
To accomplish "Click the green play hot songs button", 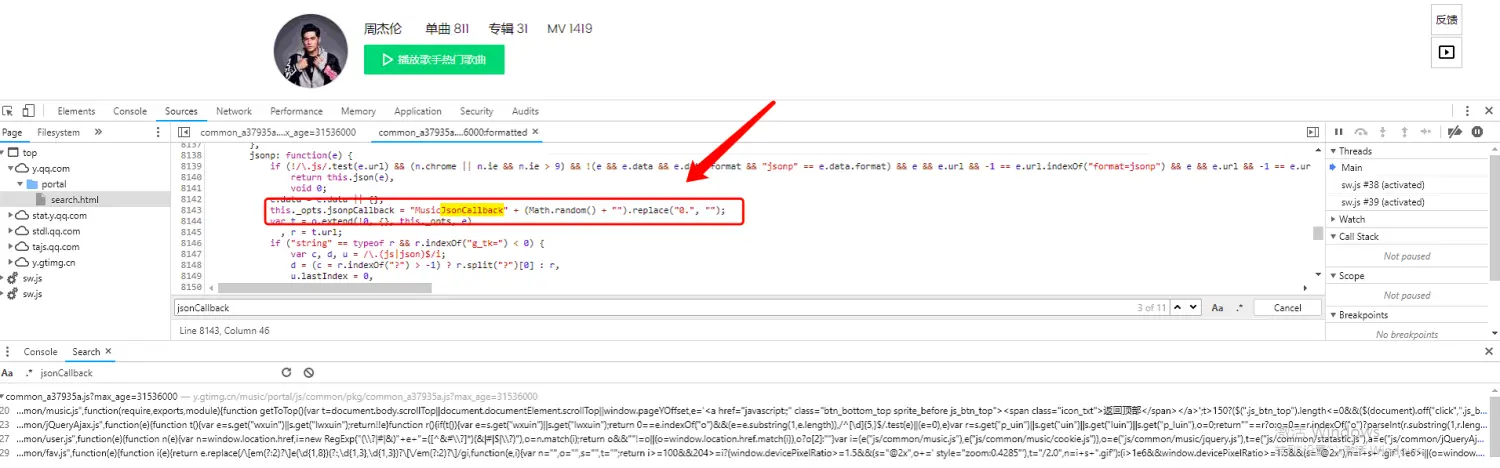I will (434, 59).
